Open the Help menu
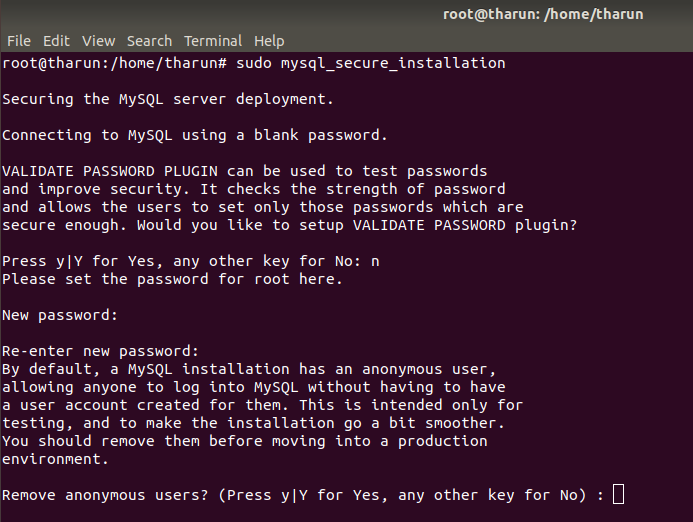 coord(269,41)
